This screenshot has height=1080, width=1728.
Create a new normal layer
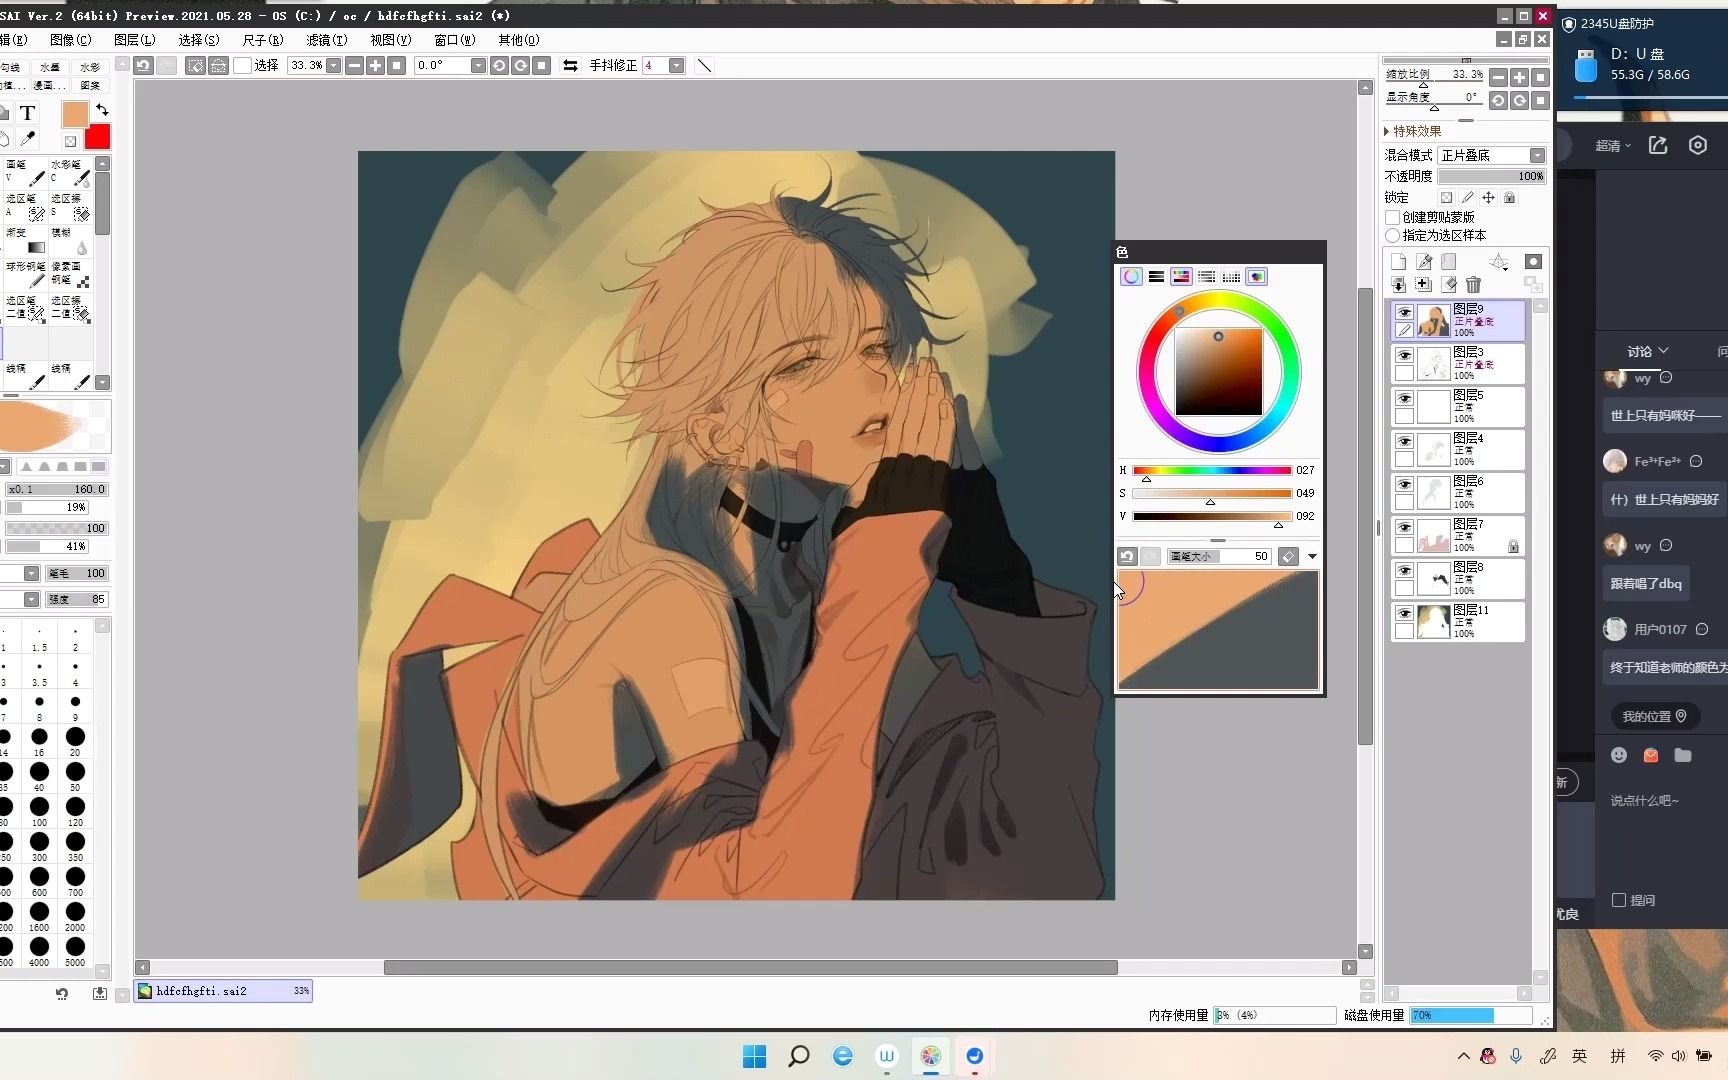pos(1398,262)
